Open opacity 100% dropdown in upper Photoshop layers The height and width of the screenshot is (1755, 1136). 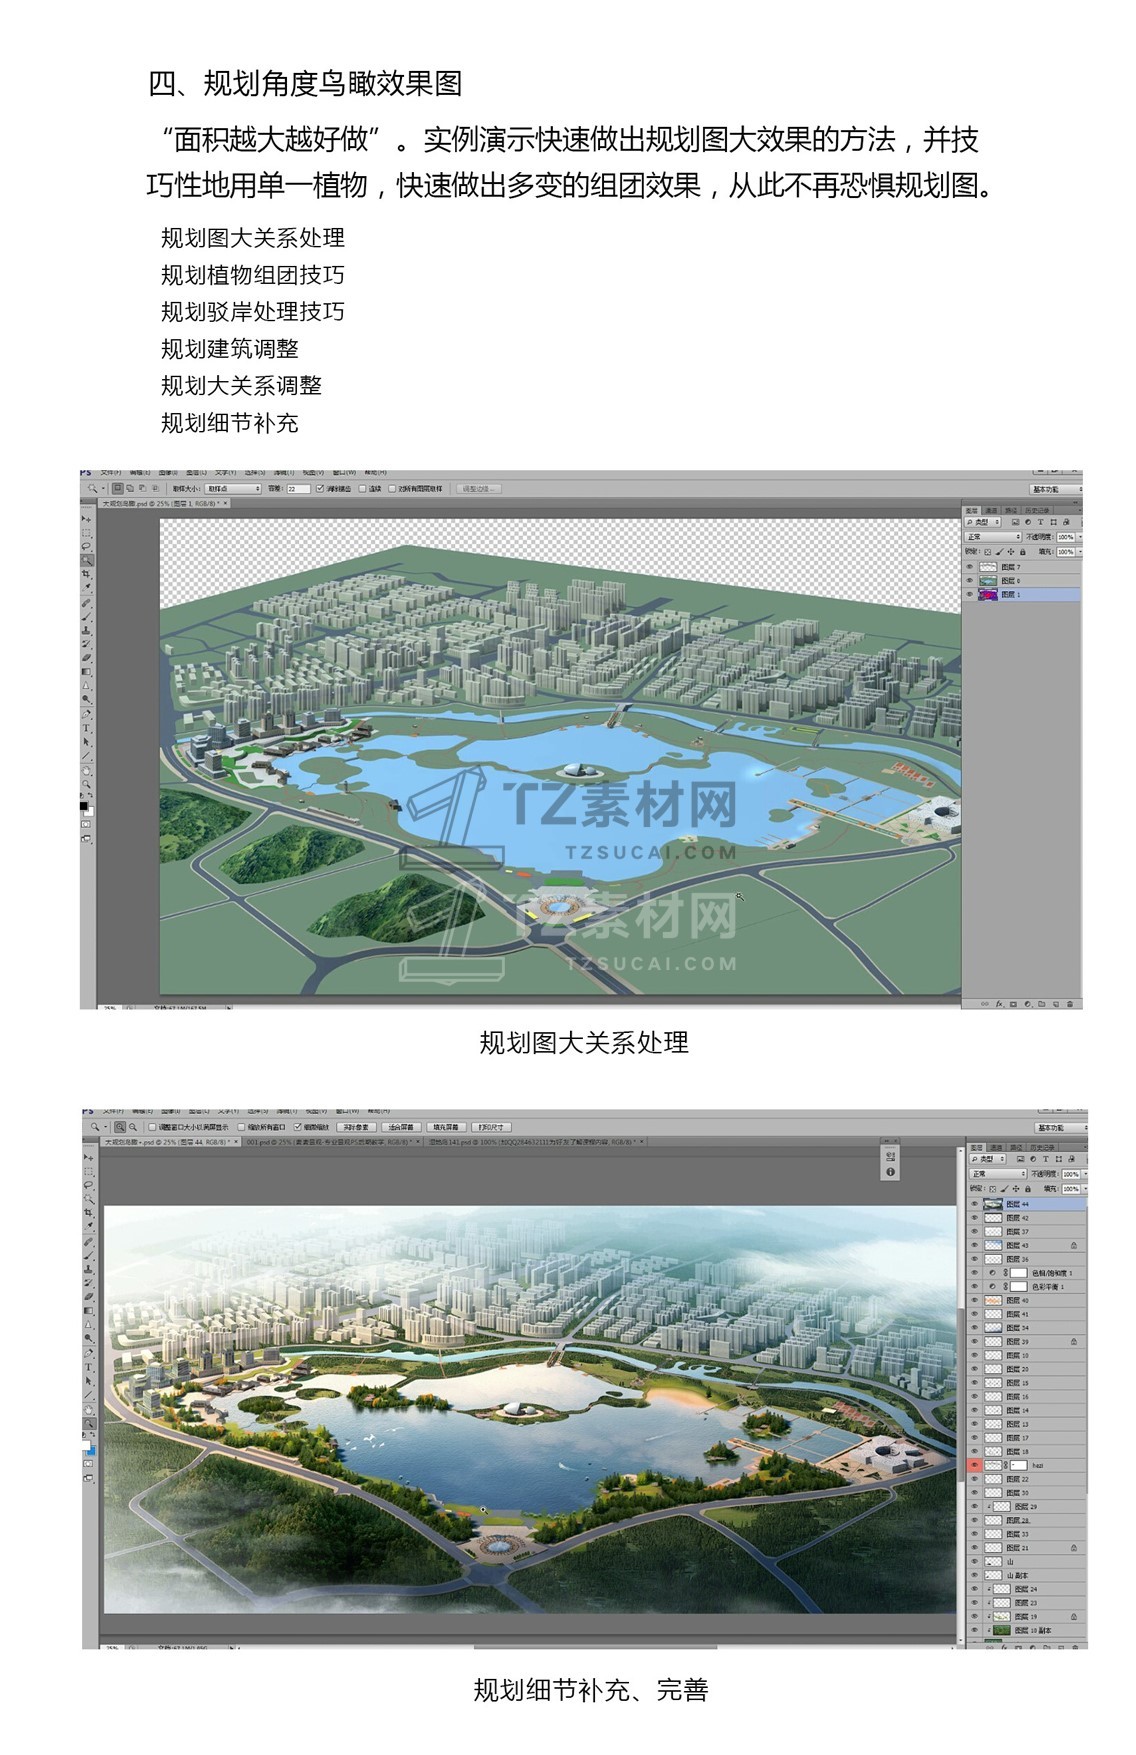coord(1080,537)
